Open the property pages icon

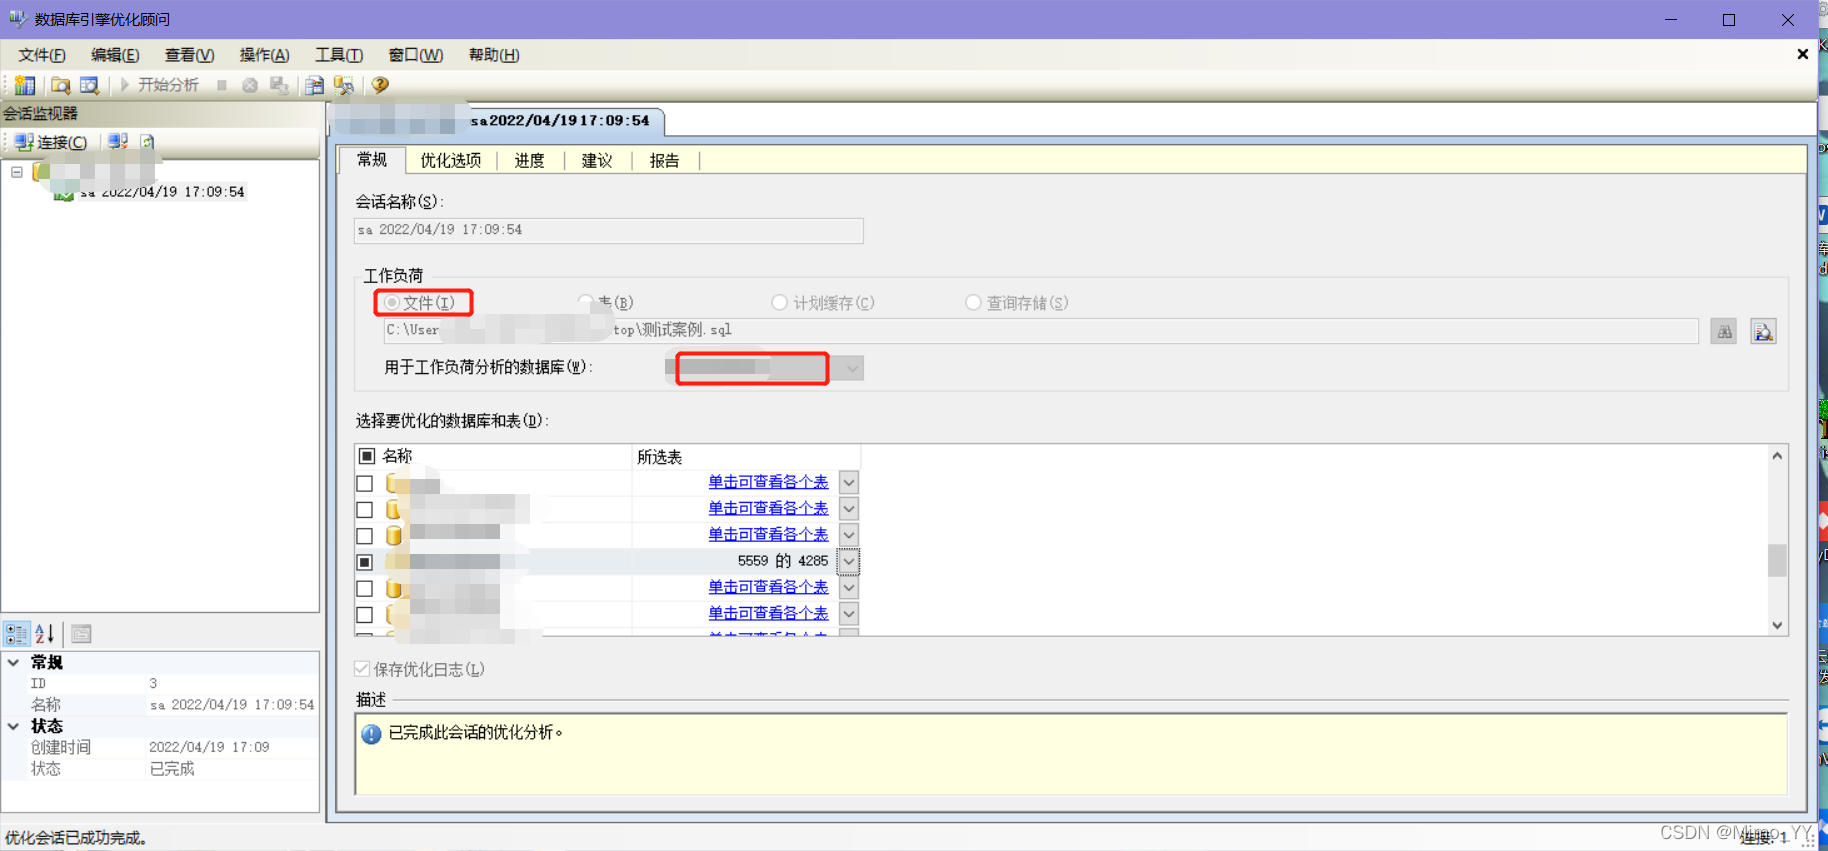click(x=81, y=634)
